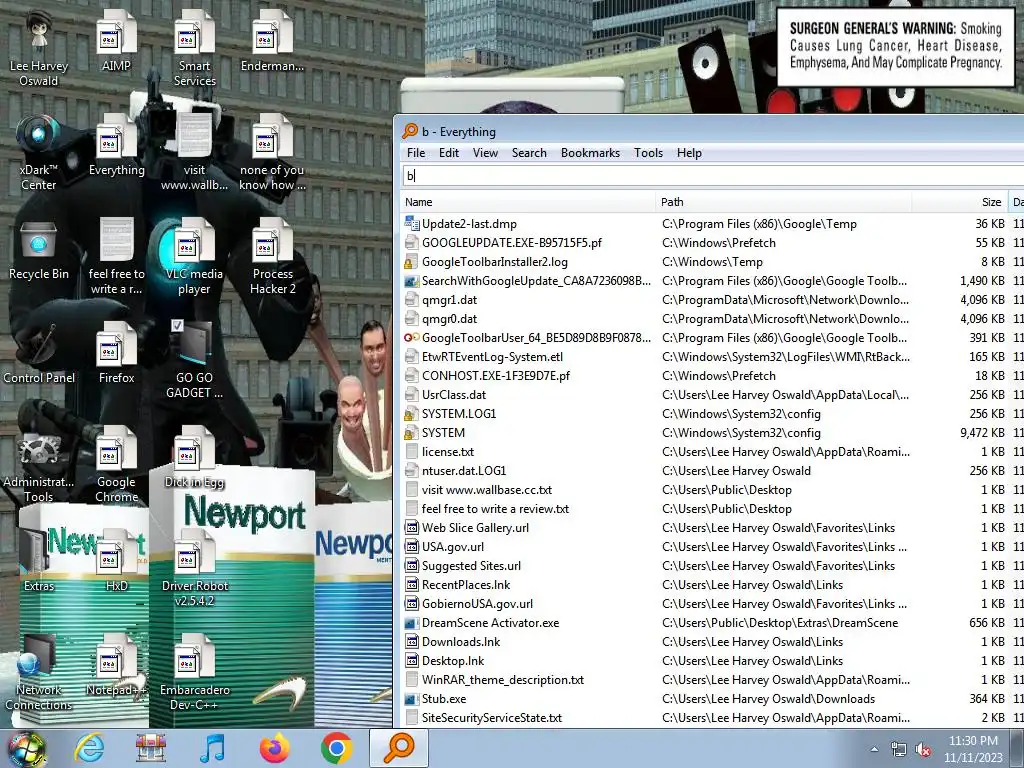
Task: Select GOOGLEUPDATE.EXE-B95715F5.pf result
Action: pyautogui.click(x=712, y=243)
